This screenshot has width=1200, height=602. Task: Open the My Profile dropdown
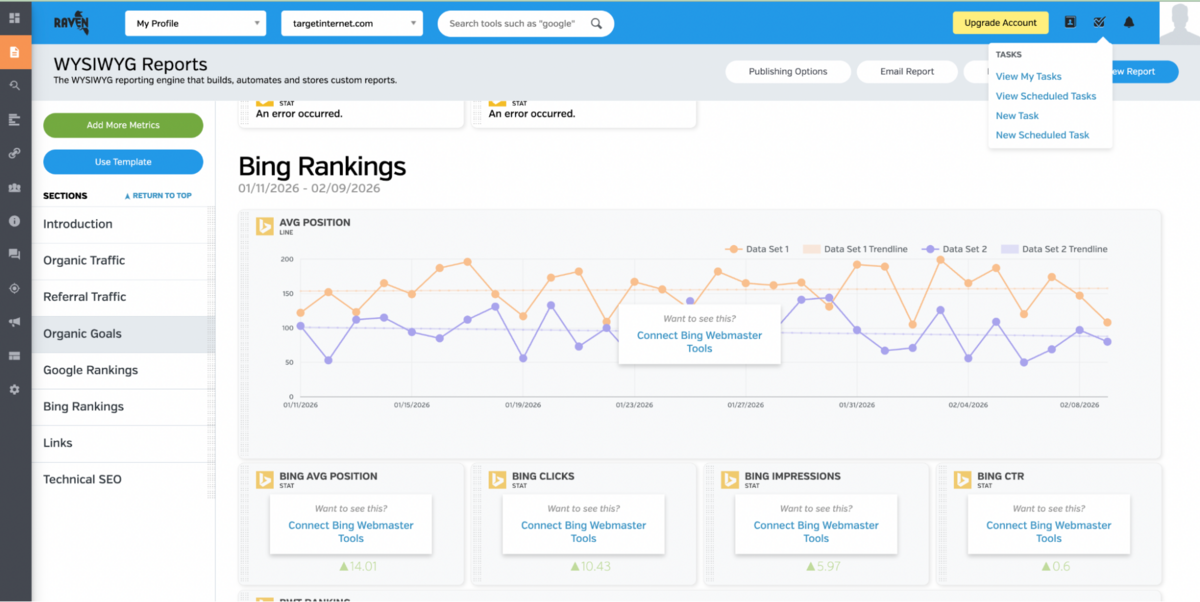196,23
